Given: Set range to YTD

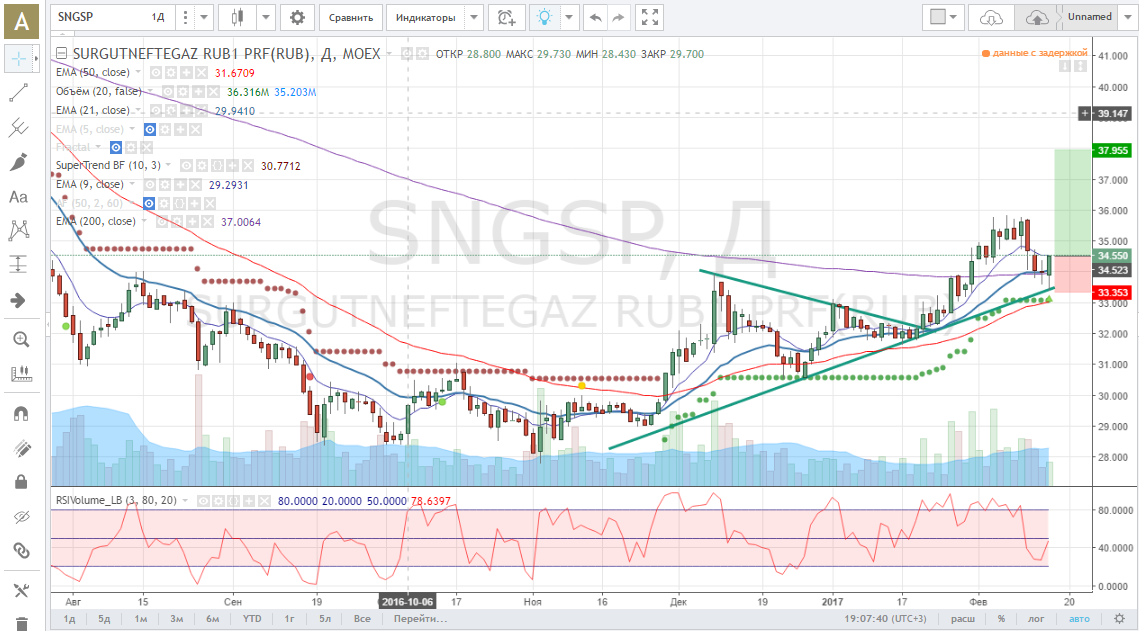Looking at the screenshot, I should (252, 619).
